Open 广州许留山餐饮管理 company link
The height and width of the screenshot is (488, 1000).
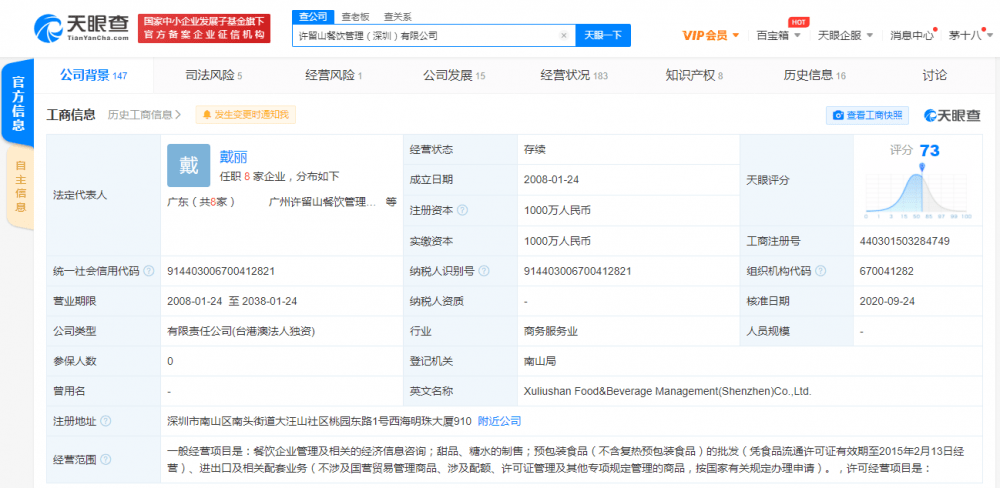tap(323, 202)
